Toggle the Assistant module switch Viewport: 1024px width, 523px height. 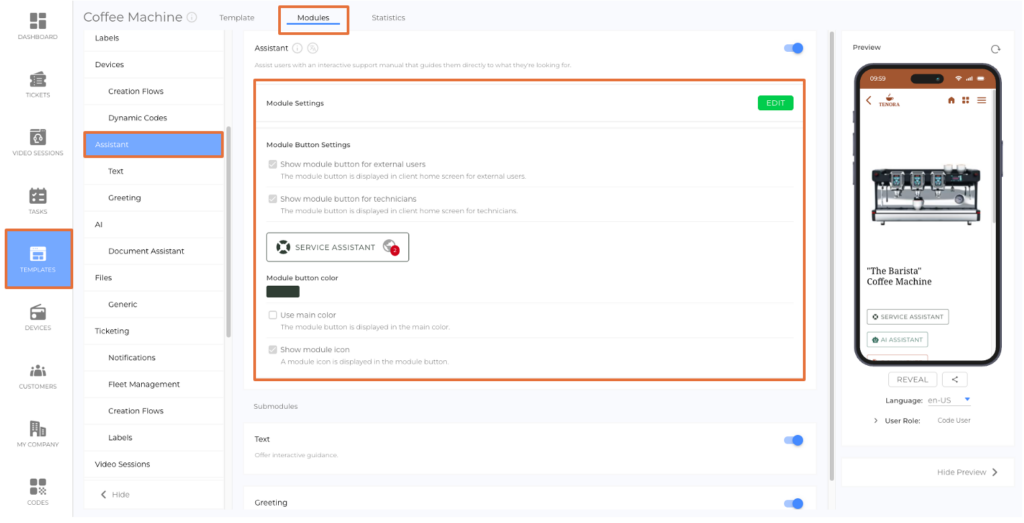click(794, 48)
